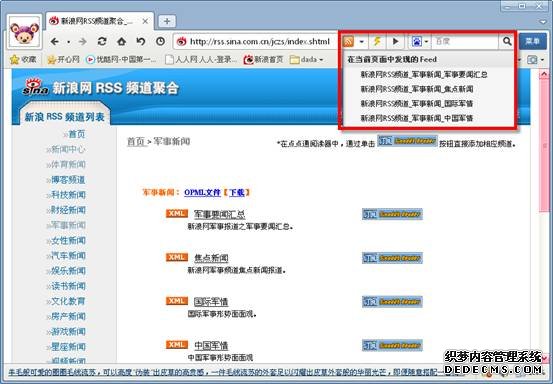Click the Sina logo in page header
This screenshot has width=553, height=384.
tap(36, 87)
